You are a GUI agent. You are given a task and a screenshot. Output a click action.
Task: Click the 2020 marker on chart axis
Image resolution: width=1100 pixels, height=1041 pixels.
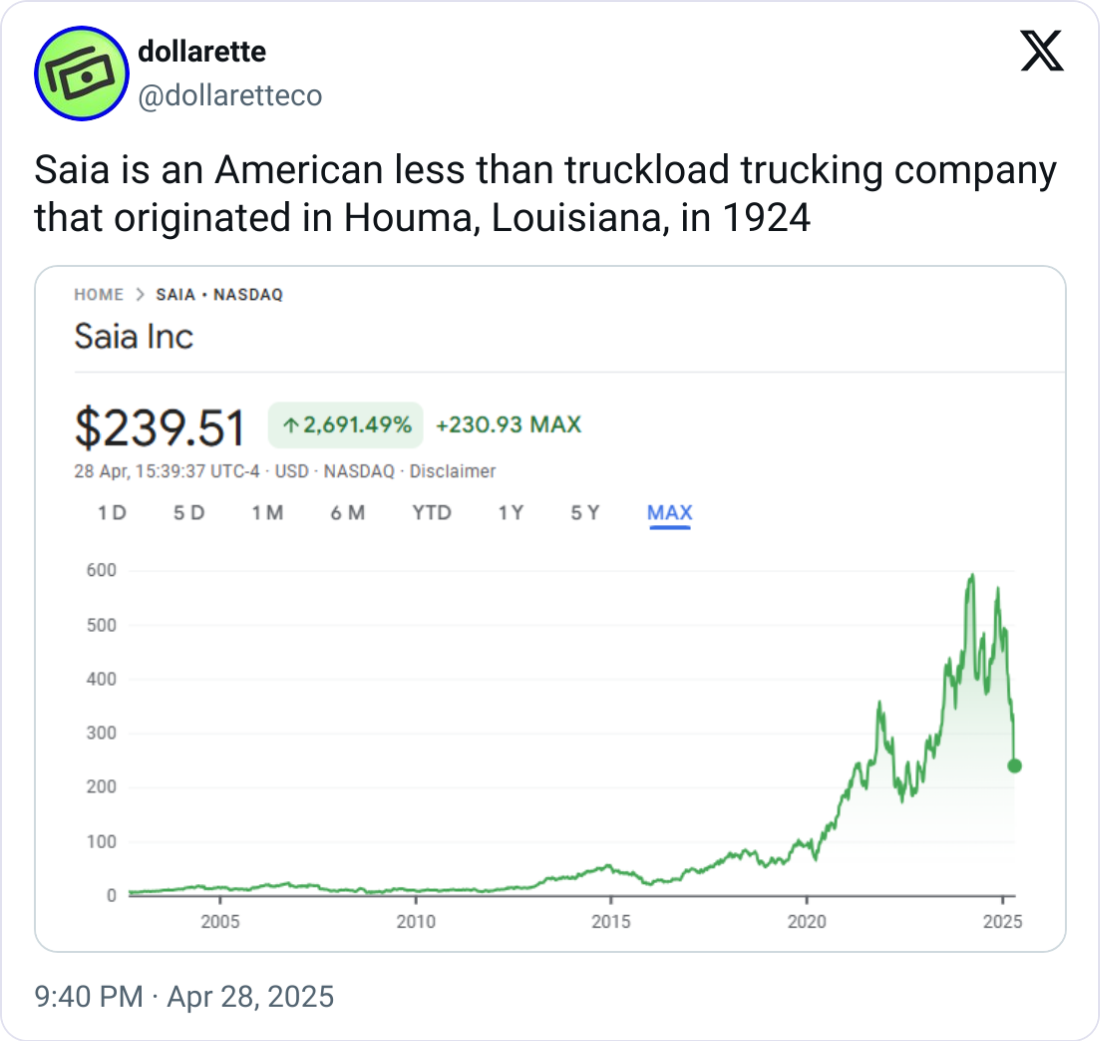(807, 922)
